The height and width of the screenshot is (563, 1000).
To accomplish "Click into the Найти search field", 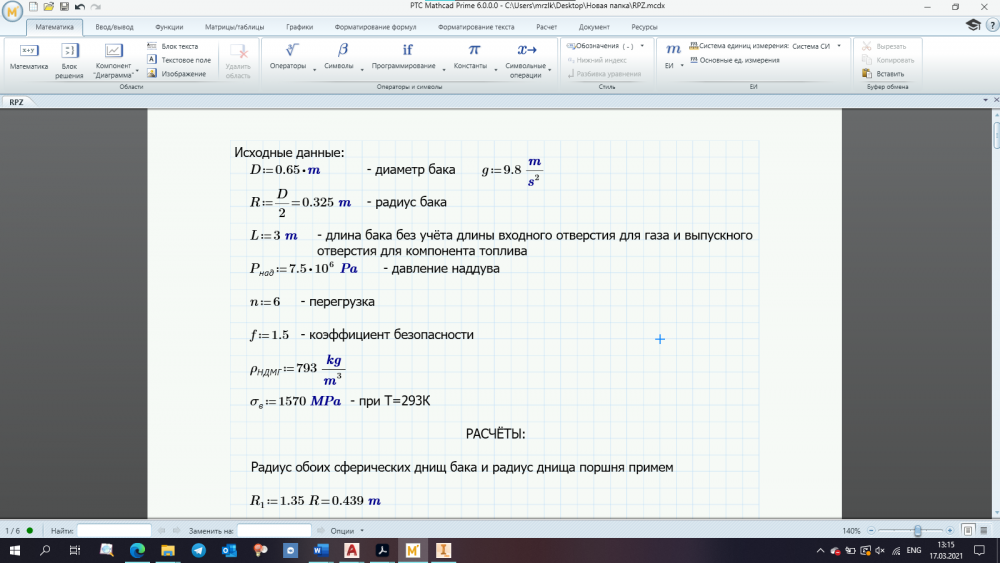I will [x=114, y=530].
